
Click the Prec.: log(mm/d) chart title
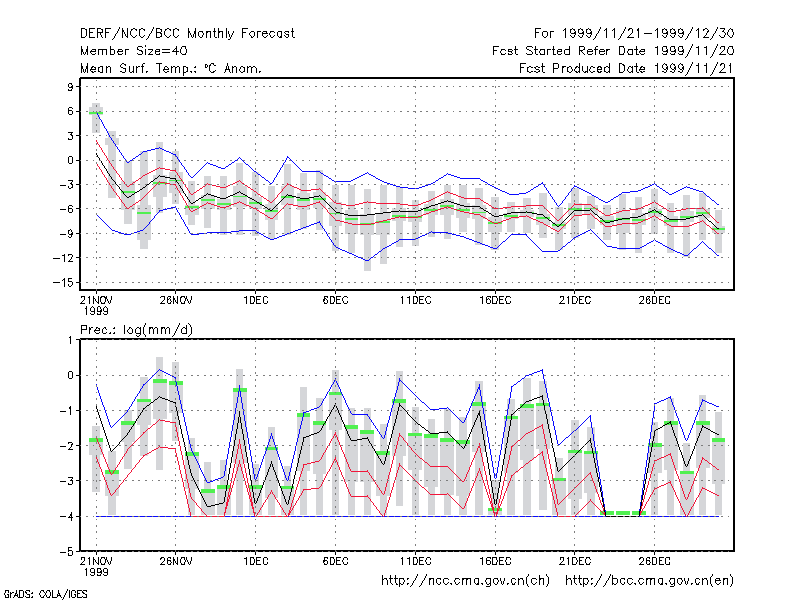[136, 330]
